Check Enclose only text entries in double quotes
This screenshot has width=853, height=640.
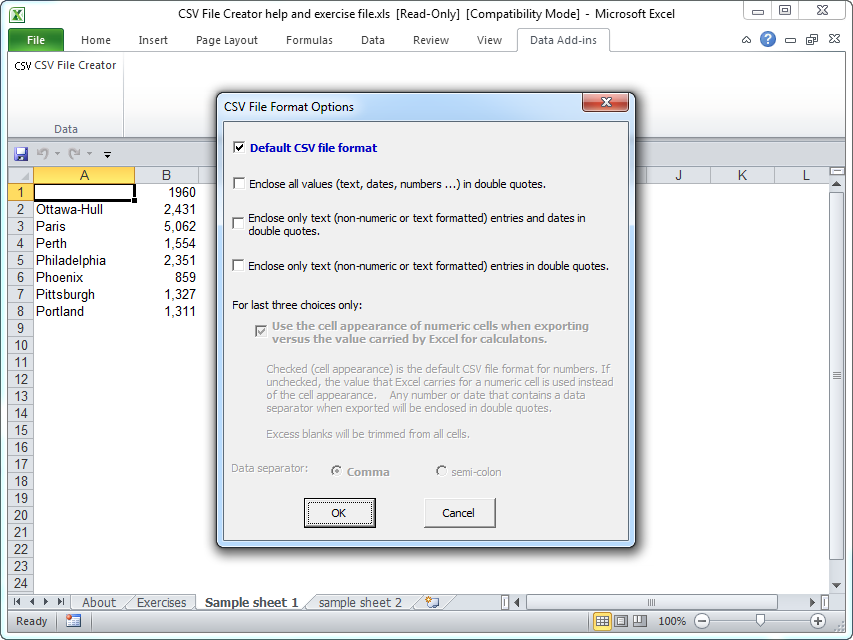click(238, 266)
